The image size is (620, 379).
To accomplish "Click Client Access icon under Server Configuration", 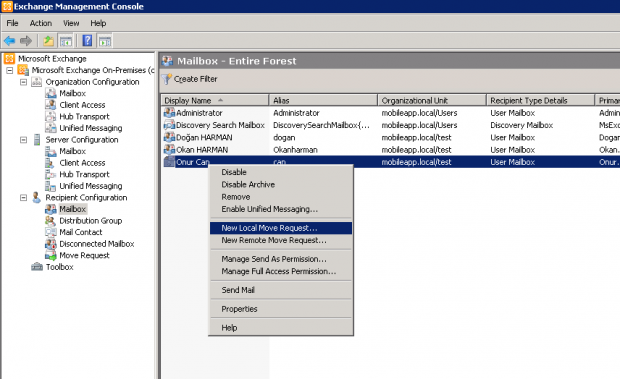I will [x=50, y=162].
